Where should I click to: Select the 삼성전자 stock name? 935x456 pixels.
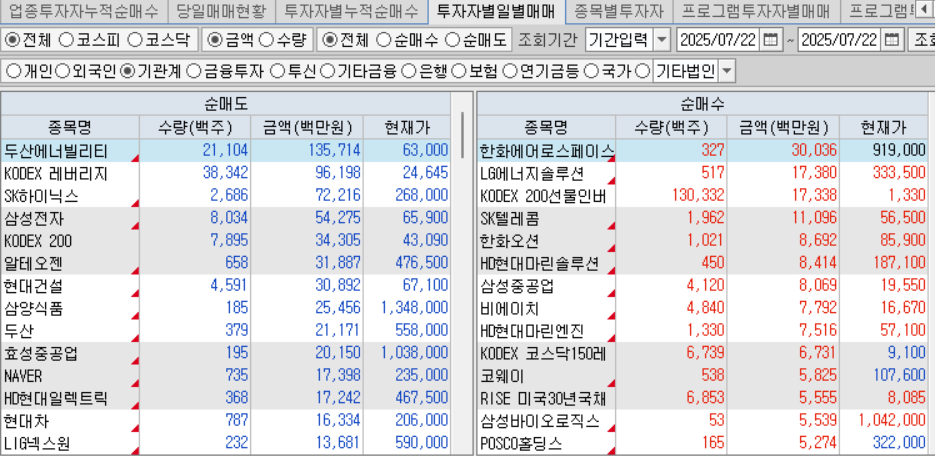[x=33, y=219]
